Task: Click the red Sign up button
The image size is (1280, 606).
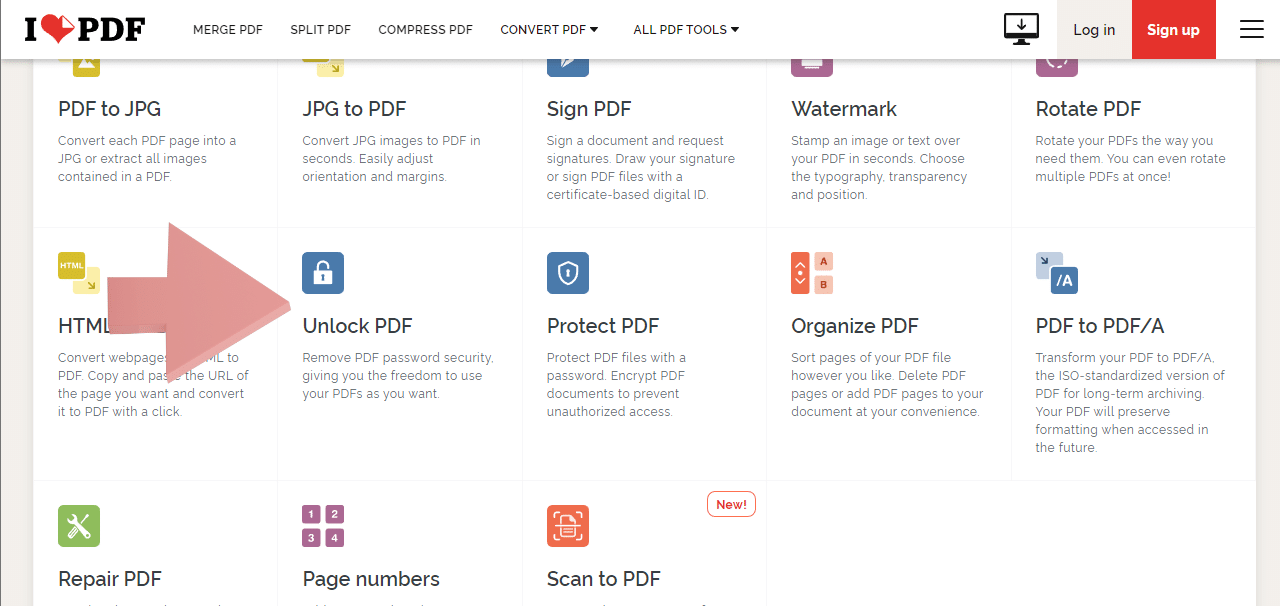Action: coord(1174,29)
